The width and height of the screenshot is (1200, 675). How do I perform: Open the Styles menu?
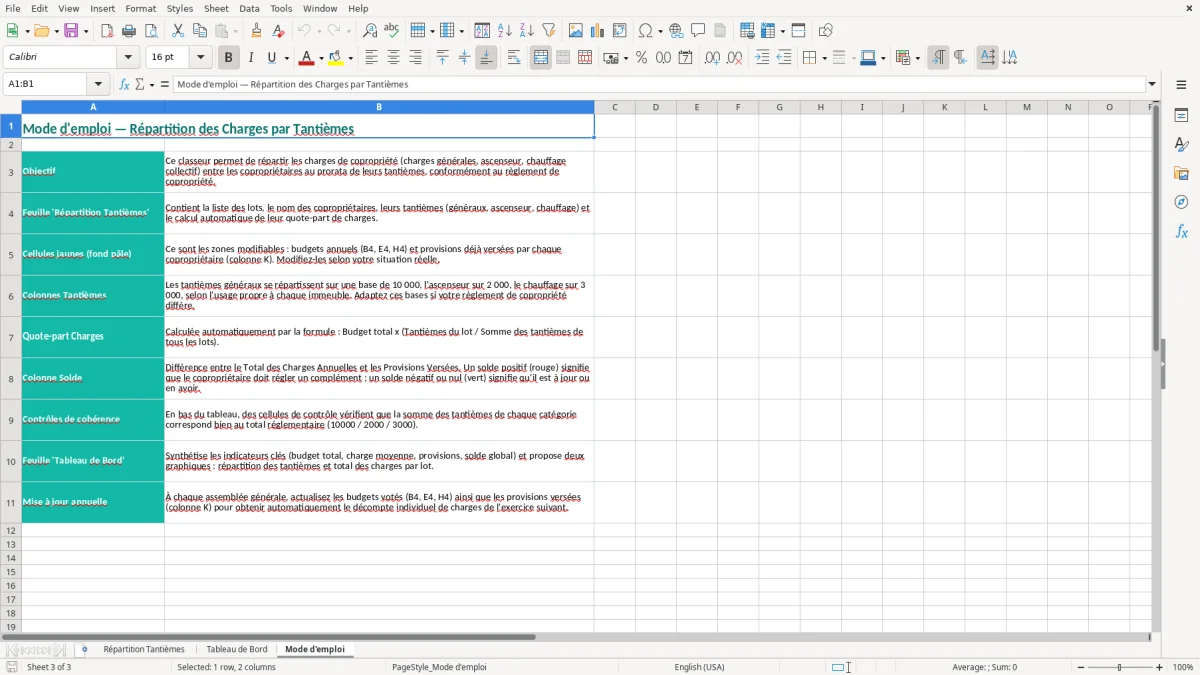point(180,8)
